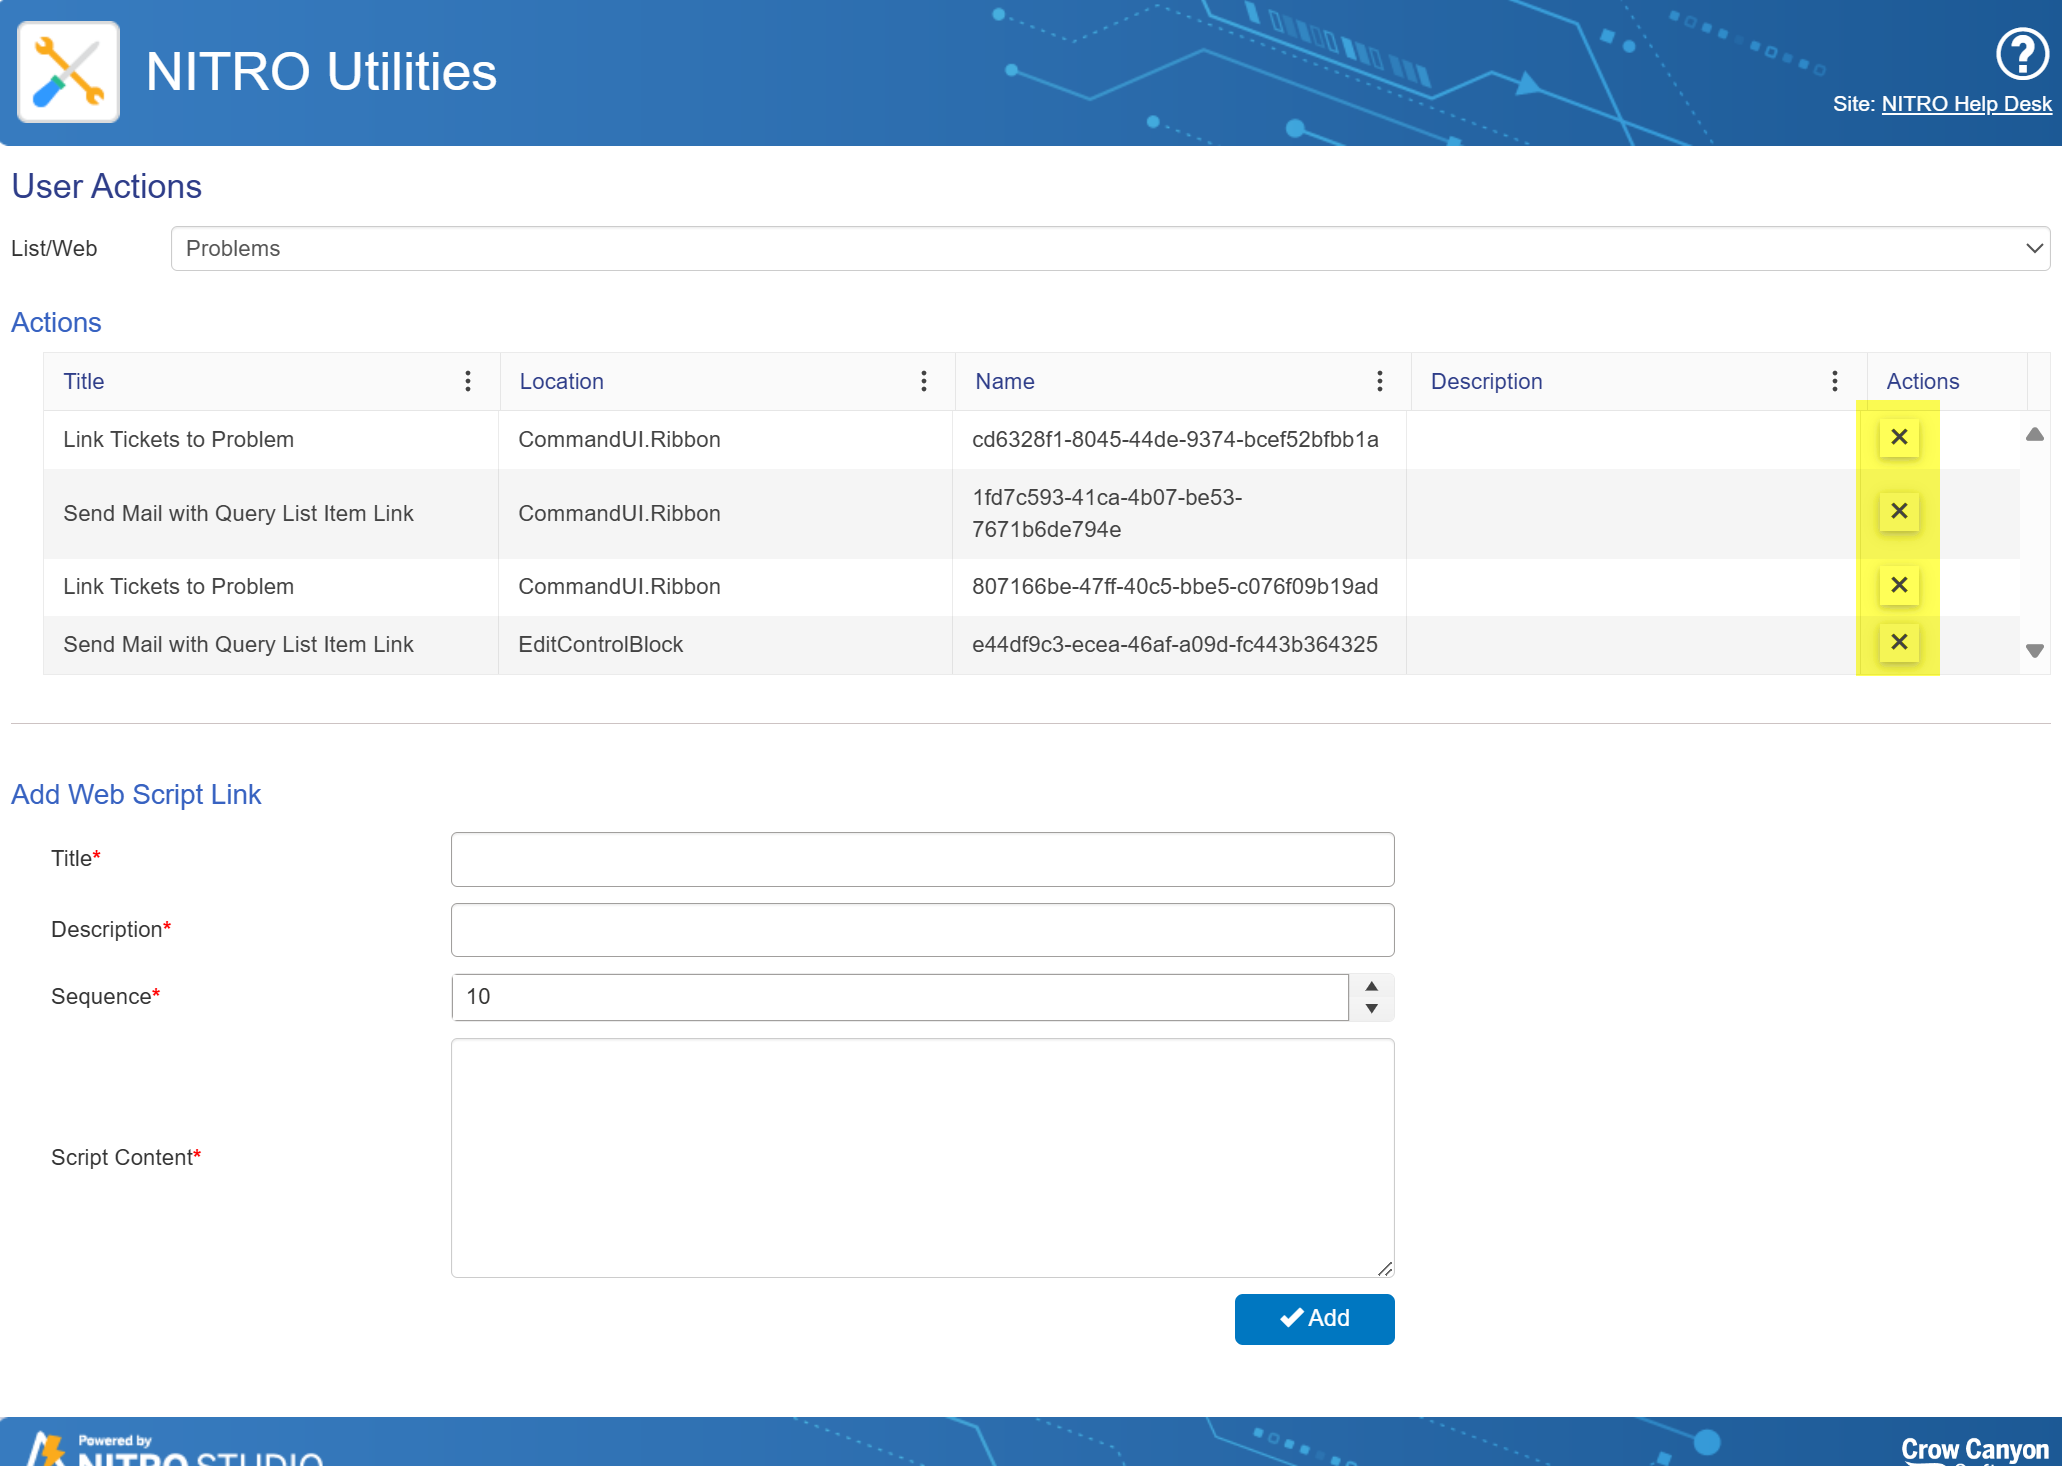Click the NITRO Utilities tools logo icon
2062x1466 pixels.
69,72
